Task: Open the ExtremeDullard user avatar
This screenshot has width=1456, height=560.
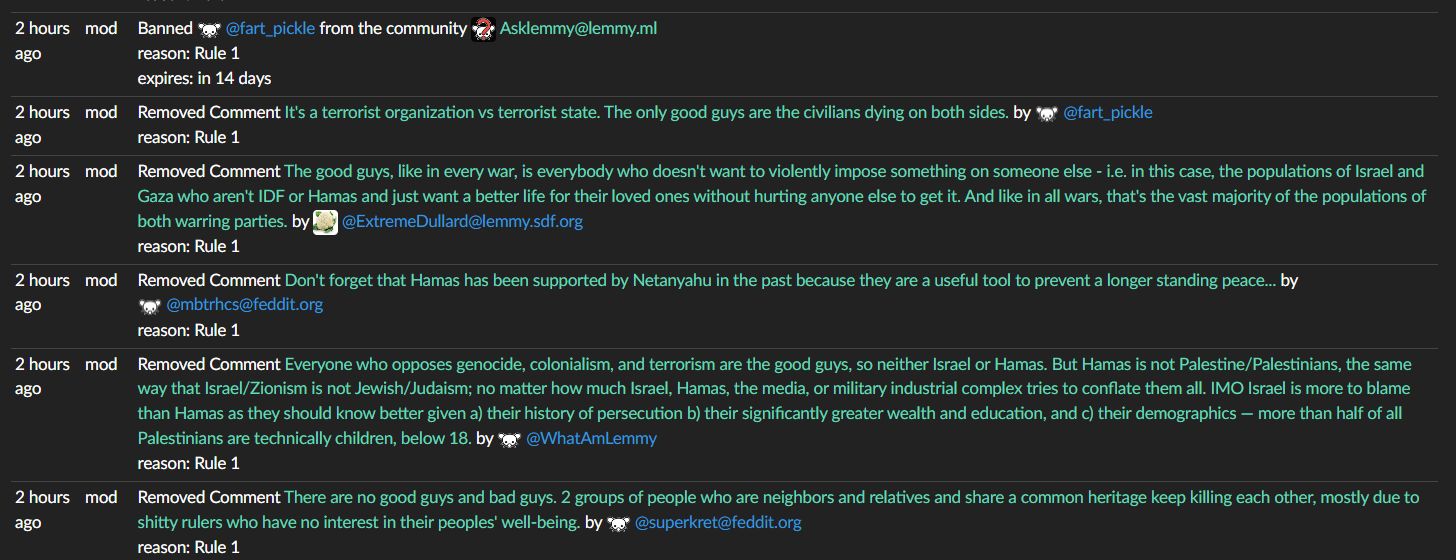Action: (x=325, y=222)
